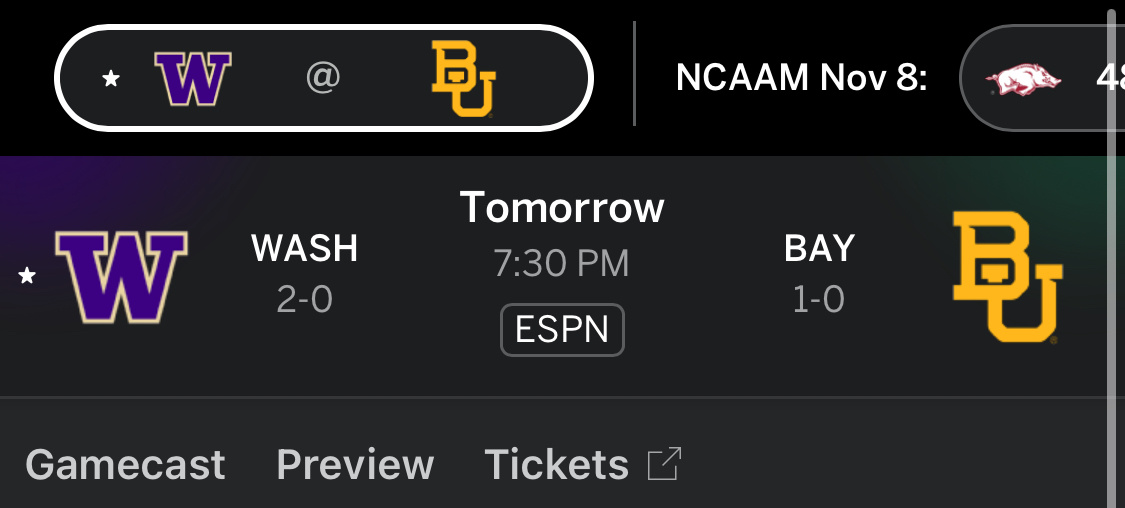
Task: Click Washington's 2-0 record
Action: (305, 298)
